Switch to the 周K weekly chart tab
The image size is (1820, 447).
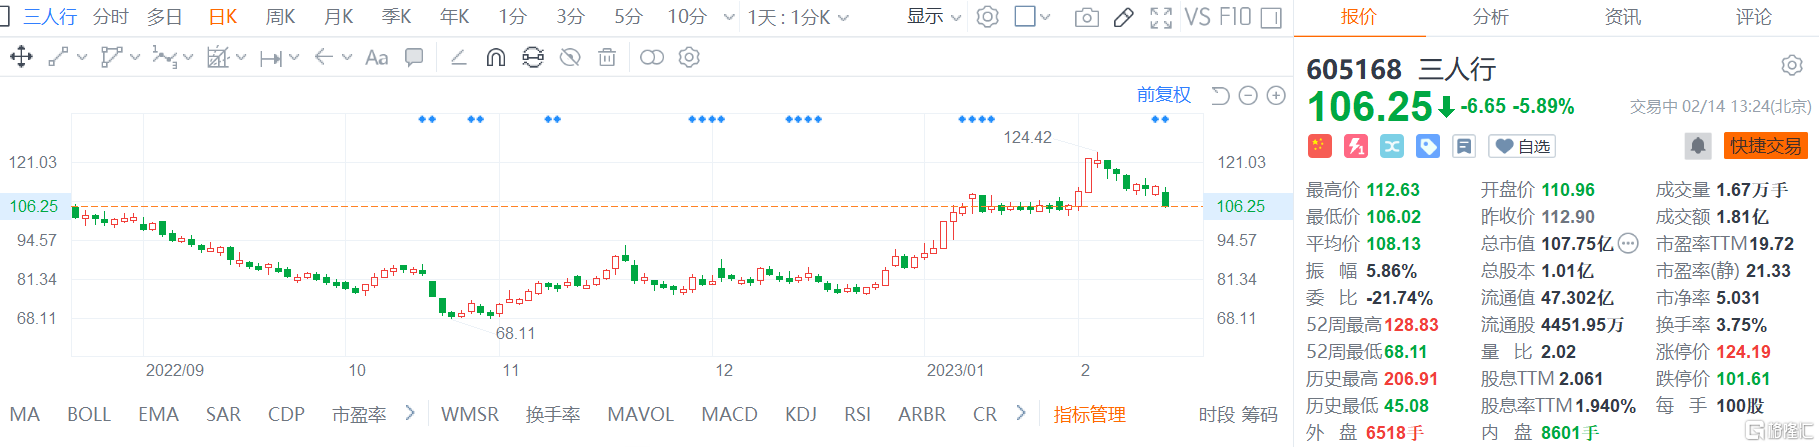point(280,17)
